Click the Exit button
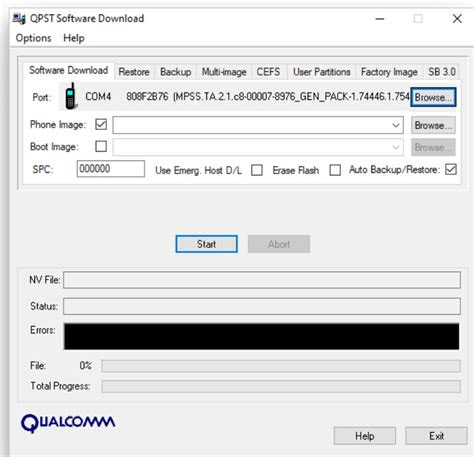474x457 pixels. [x=436, y=436]
